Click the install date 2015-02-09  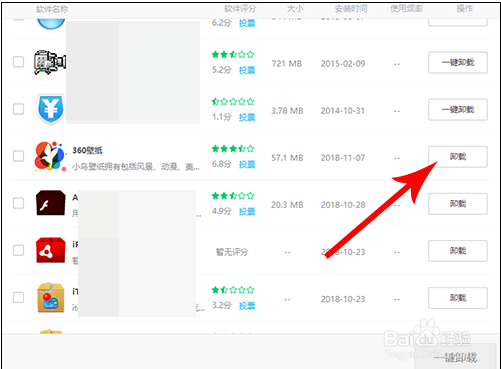pyautogui.click(x=343, y=63)
